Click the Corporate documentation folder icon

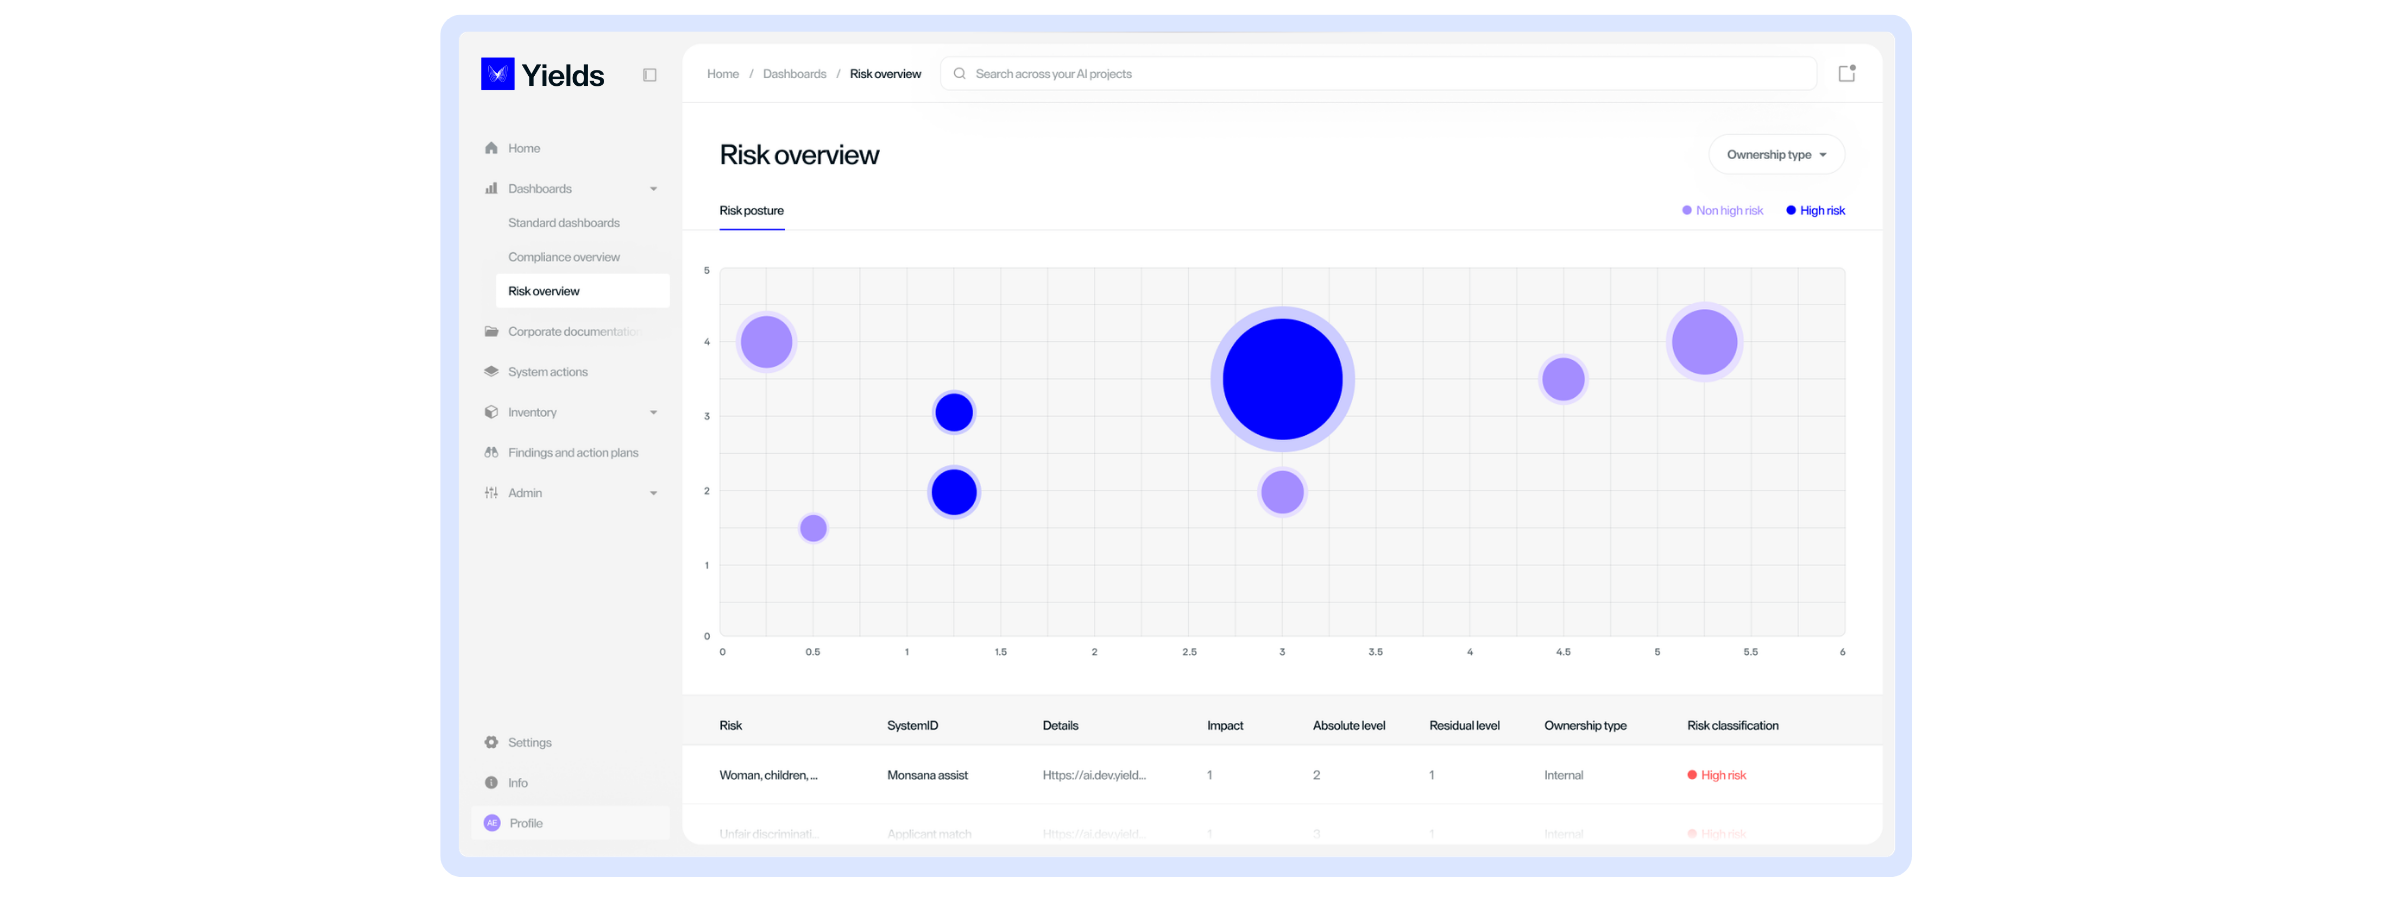491,331
